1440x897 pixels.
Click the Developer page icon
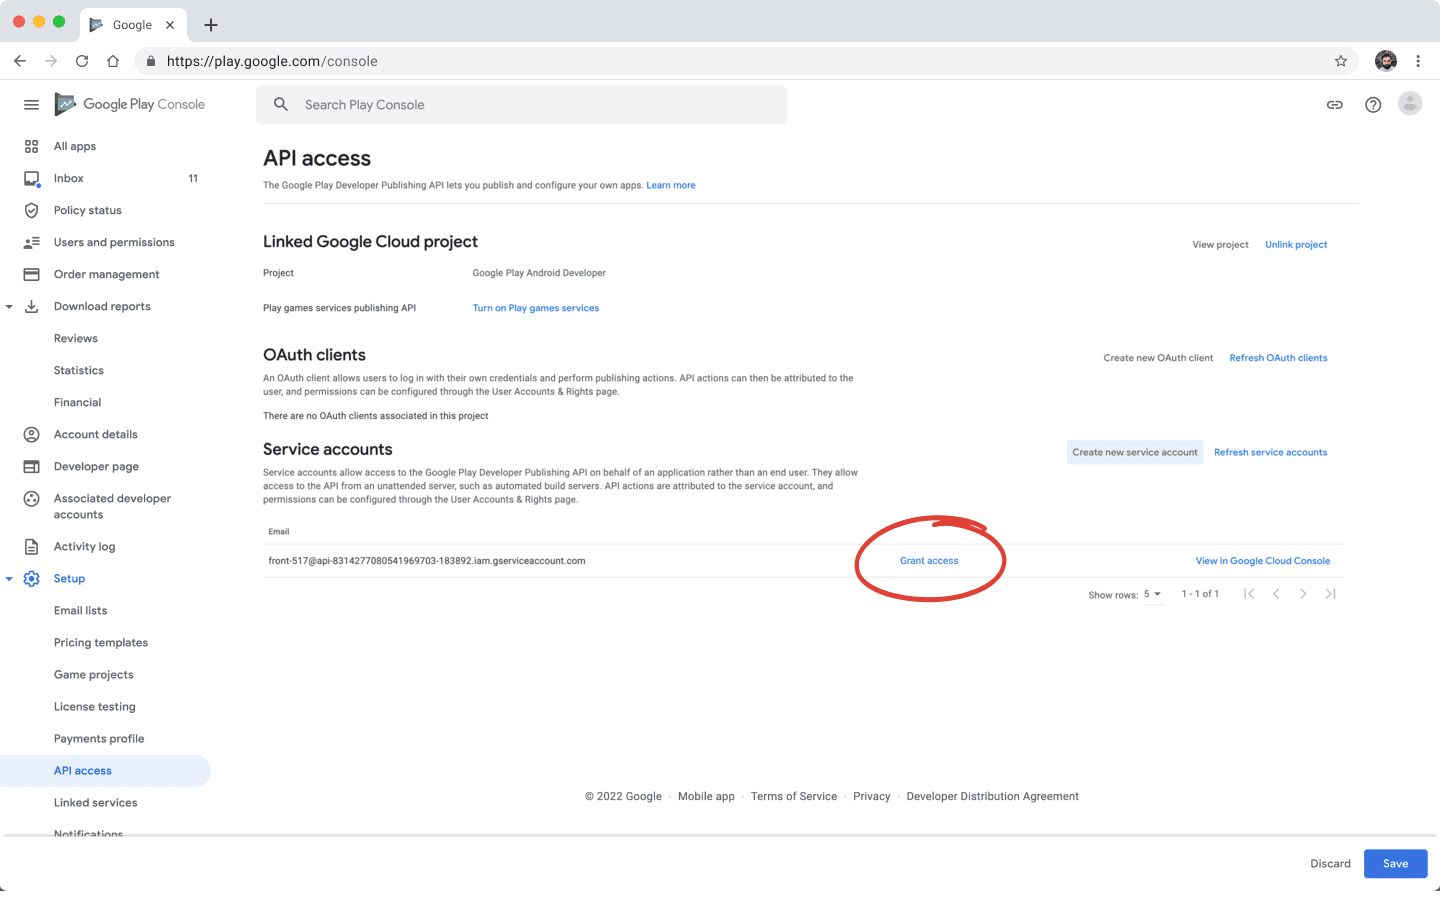coord(31,466)
